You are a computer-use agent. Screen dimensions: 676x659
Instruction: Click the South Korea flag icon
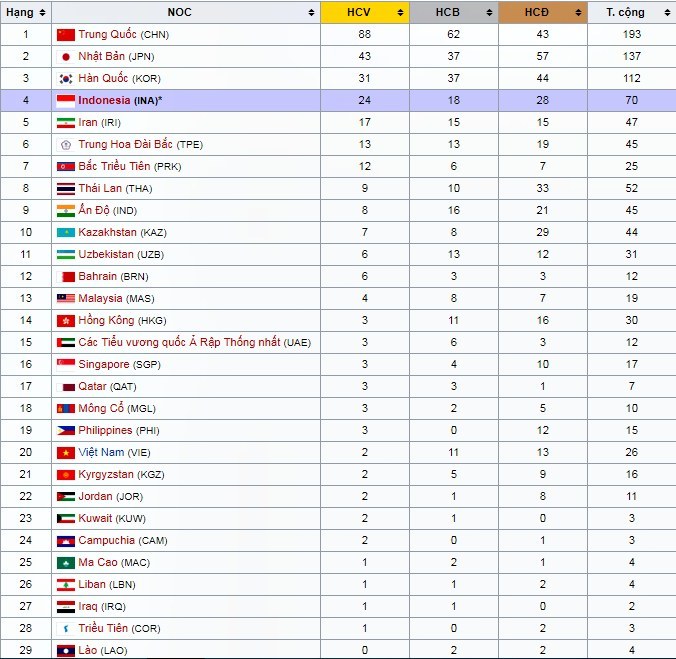tap(66, 78)
